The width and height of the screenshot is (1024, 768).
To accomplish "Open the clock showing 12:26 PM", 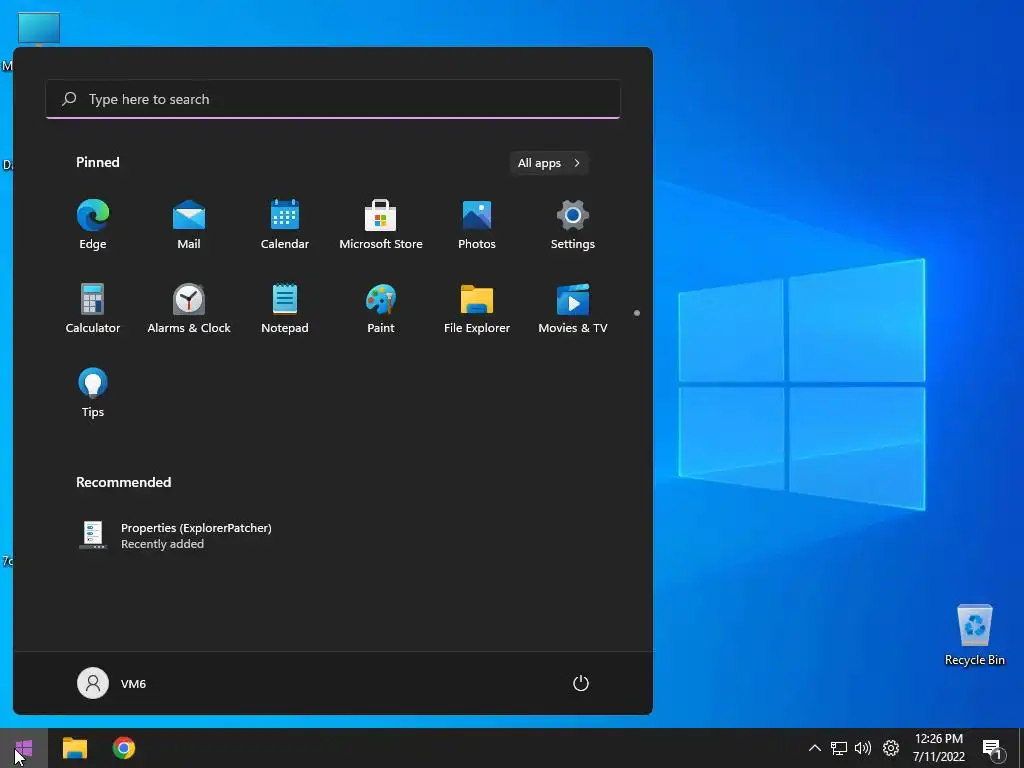I will coord(938,739).
